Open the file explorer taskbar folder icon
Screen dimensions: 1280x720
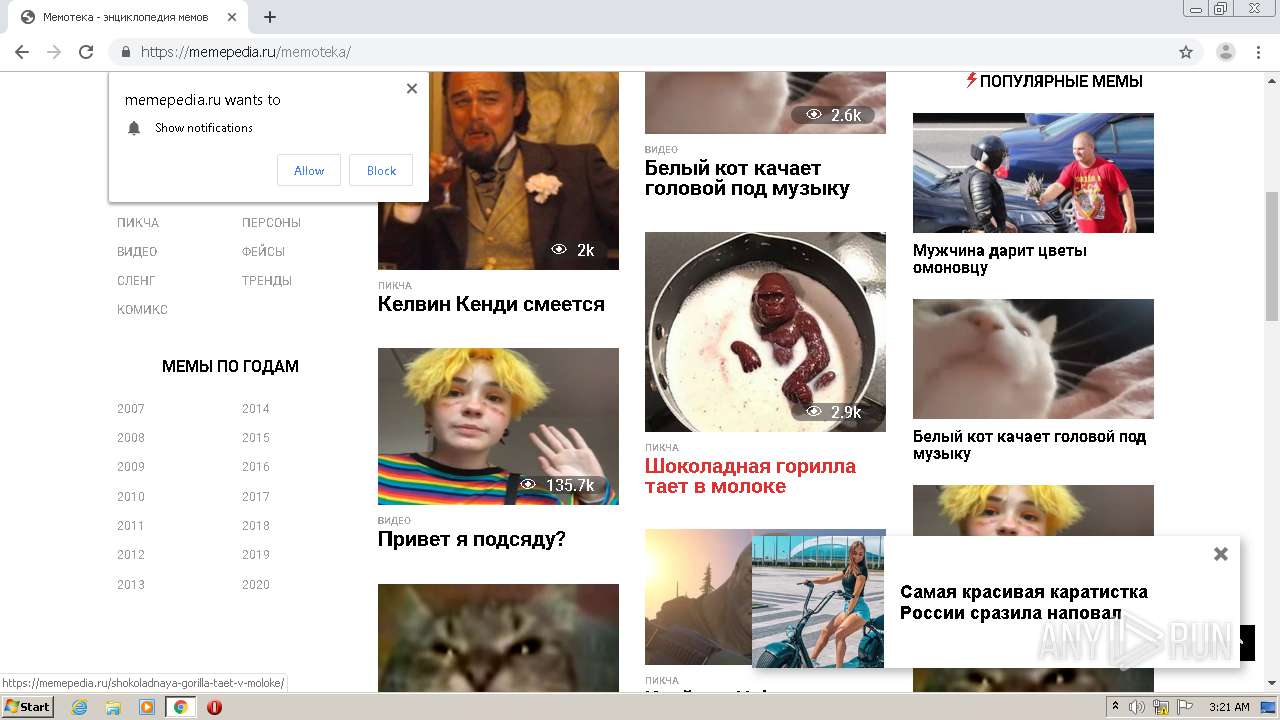[x=113, y=707]
